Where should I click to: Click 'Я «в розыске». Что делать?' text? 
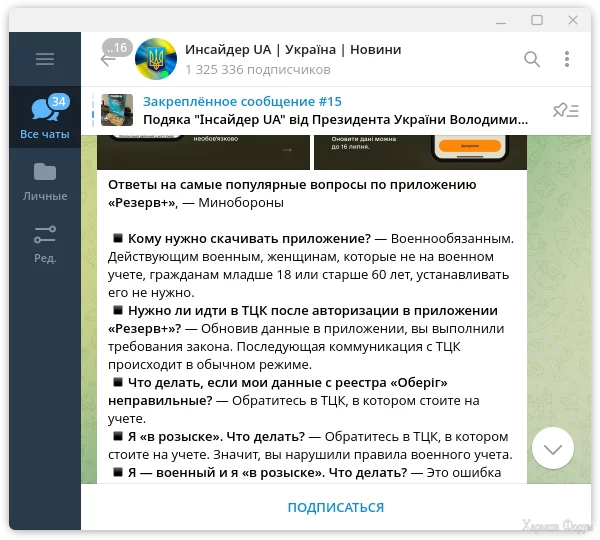[x=216, y=437]
